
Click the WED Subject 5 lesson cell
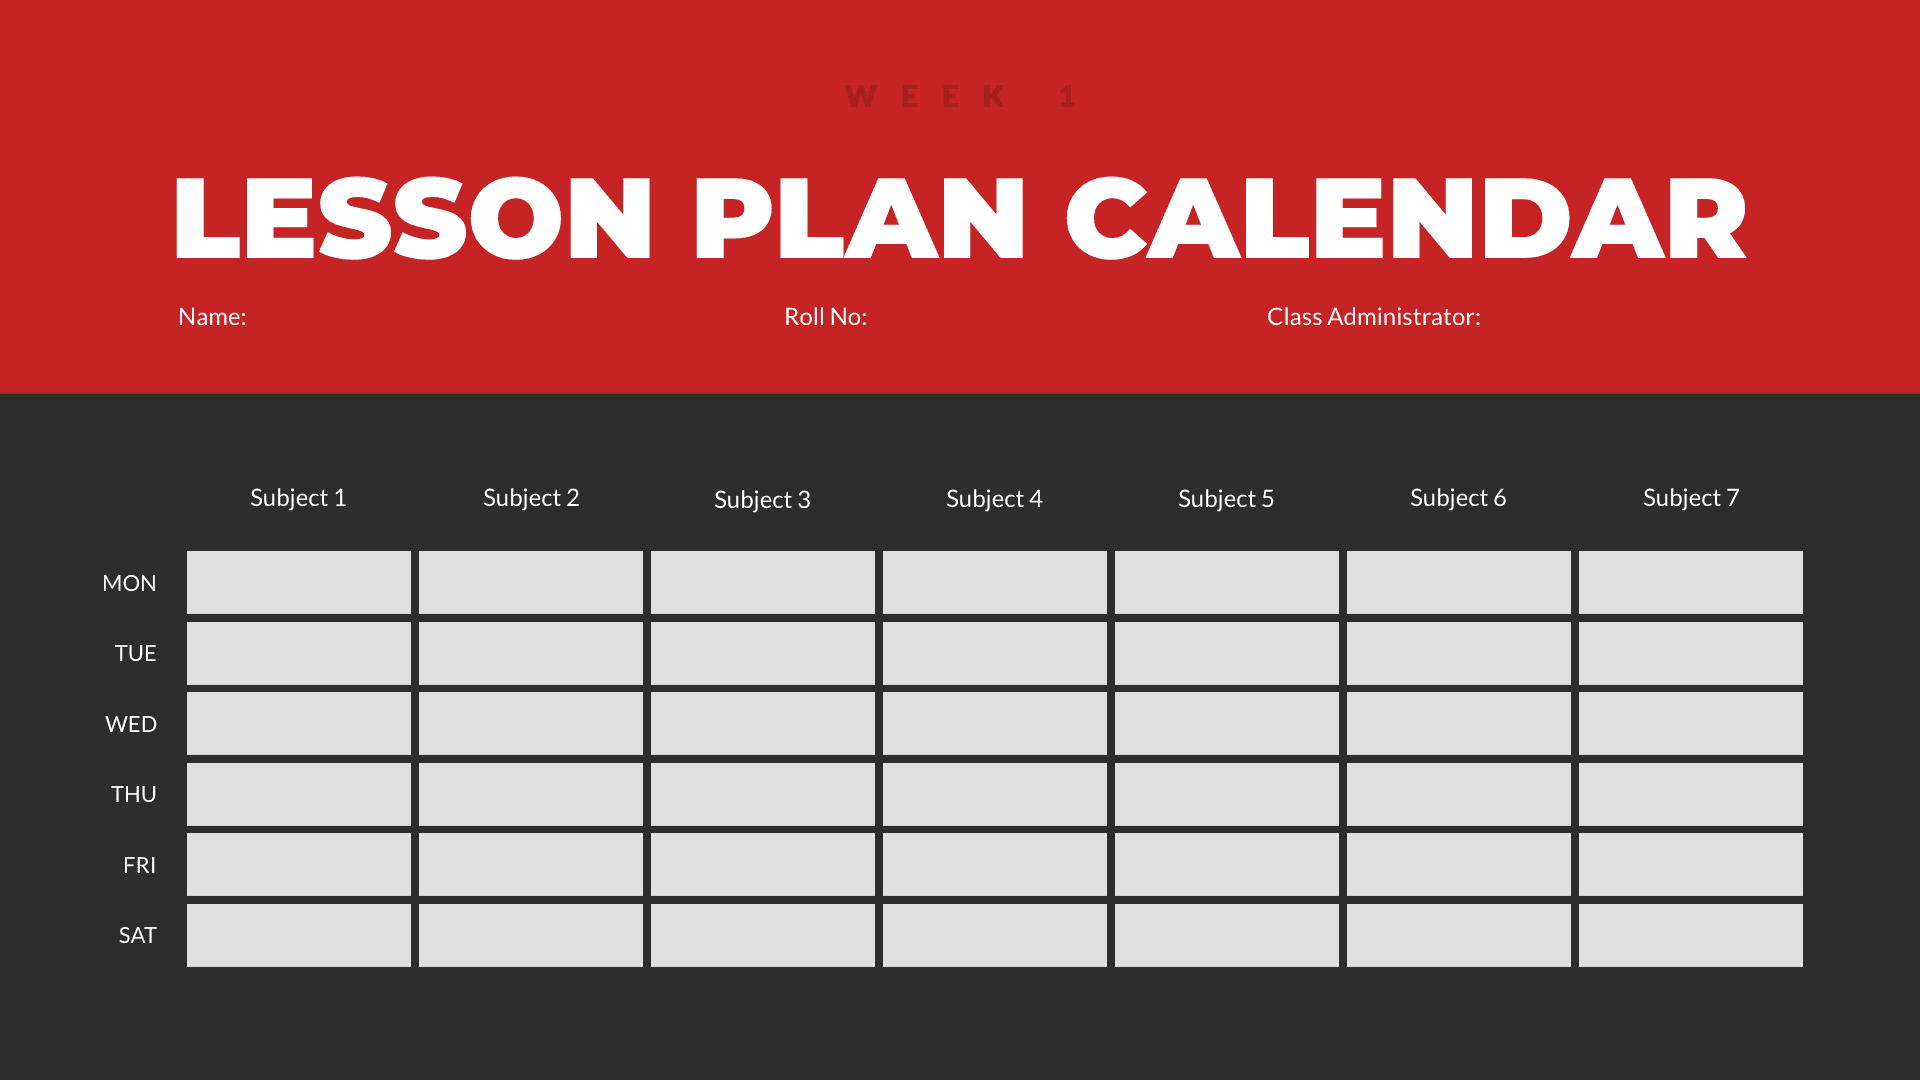coord(1226,723)
